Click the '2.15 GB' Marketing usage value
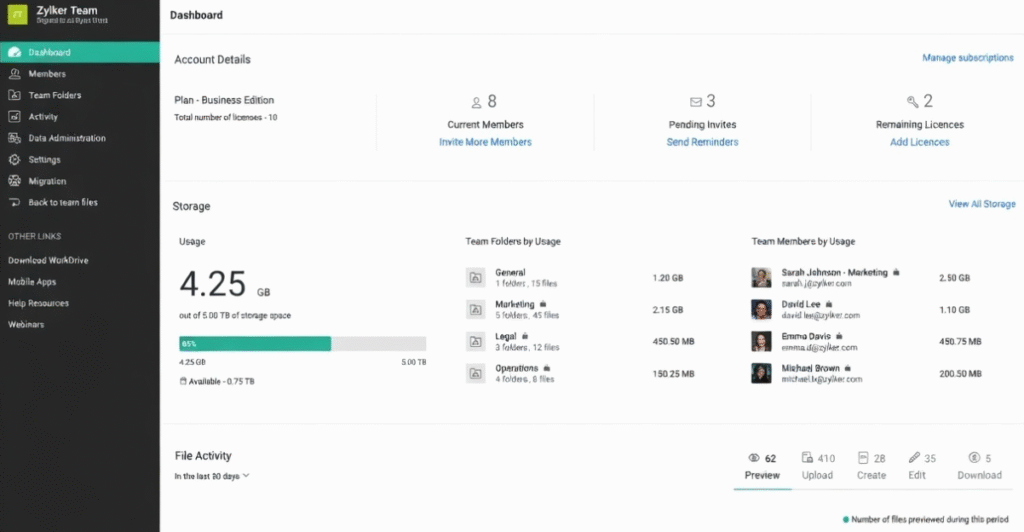1024x532 pixels. pyautogui.click(x=667, y=309)
